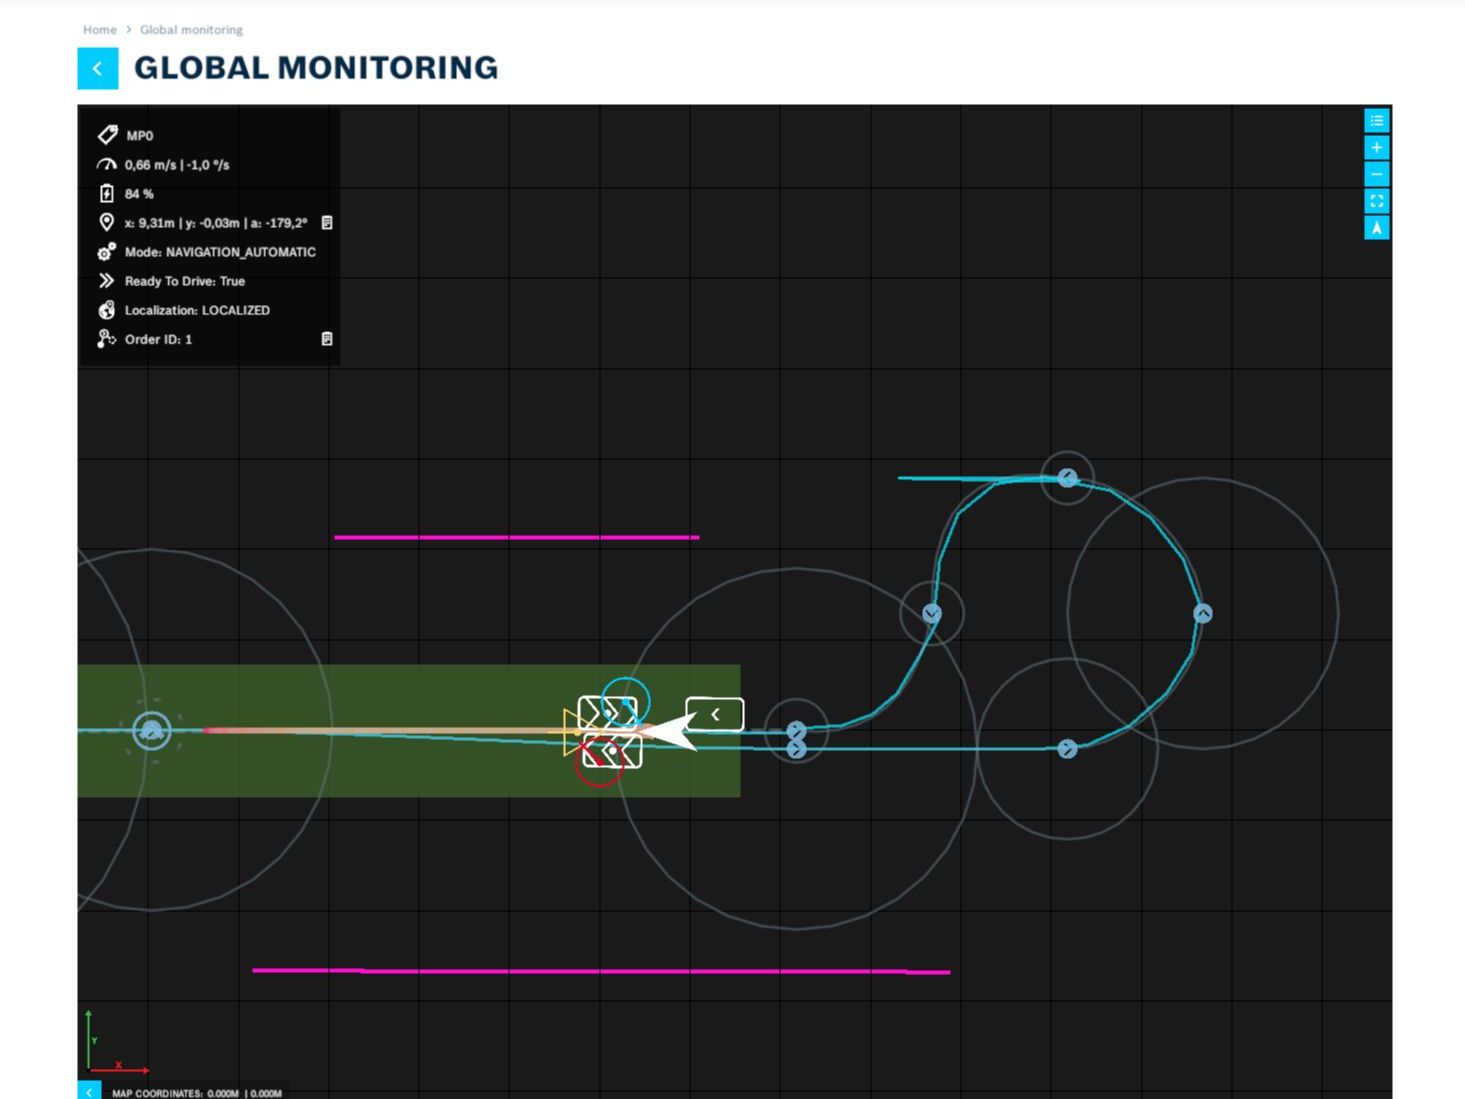Click the location pin icon in info panel
This screenshot has height=1099, width=1465.
107,222
